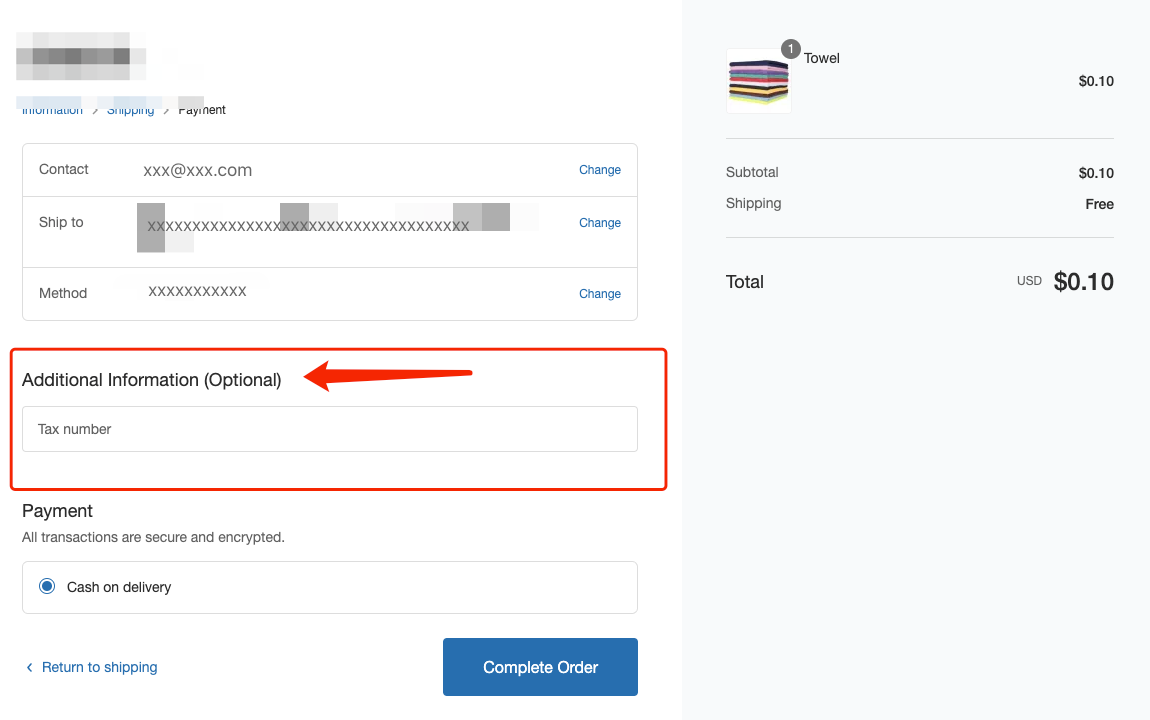Click the quantity badge on the towel image
The height and width of the screenshot is (720, 1150).
(791, 49)
